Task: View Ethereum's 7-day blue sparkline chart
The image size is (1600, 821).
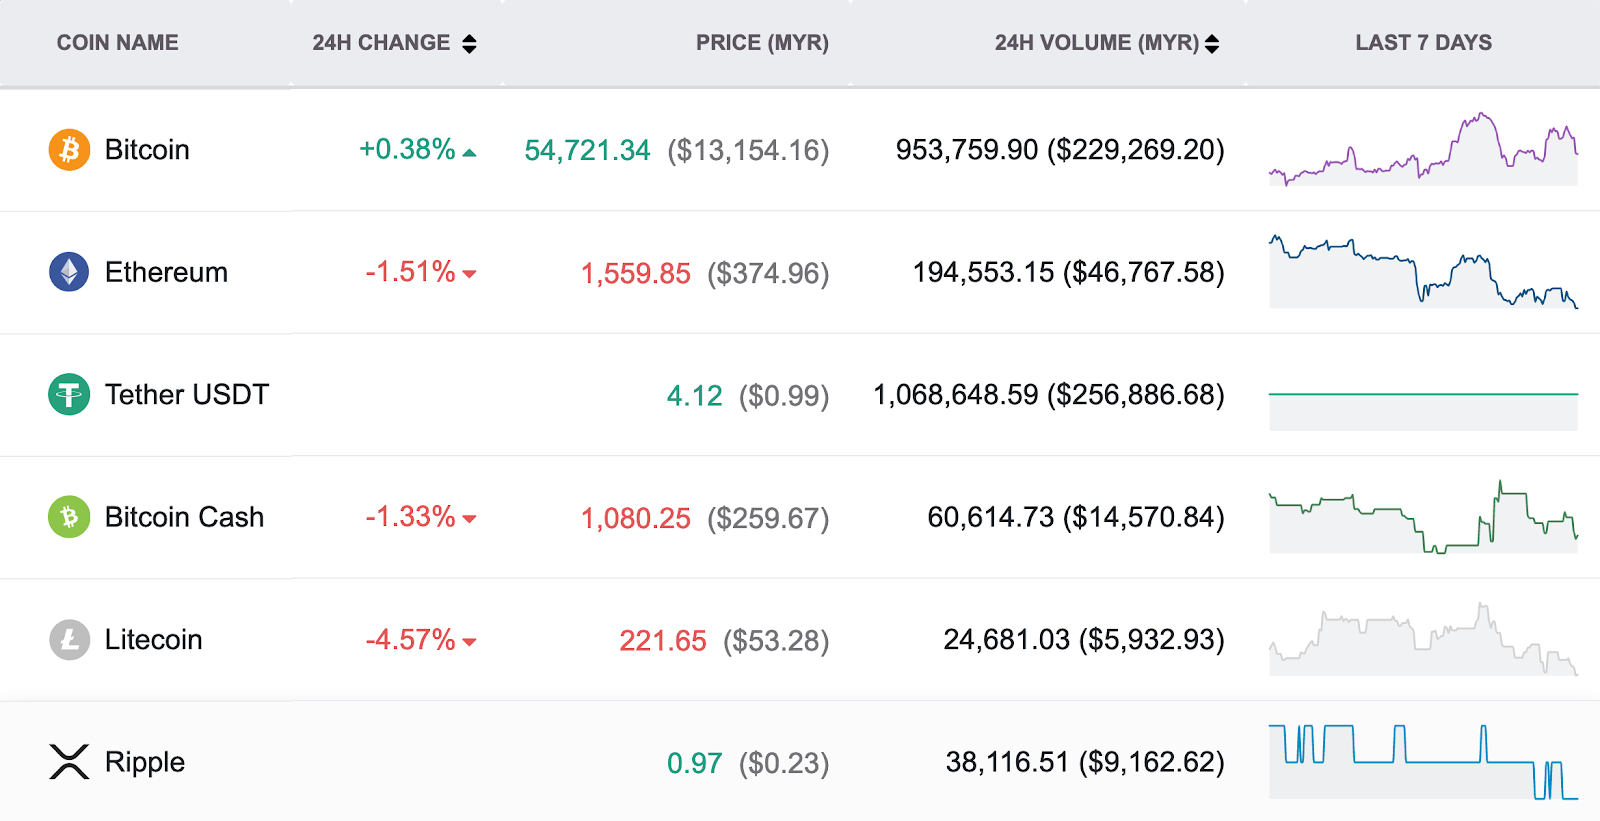Action: [1423, 271]
